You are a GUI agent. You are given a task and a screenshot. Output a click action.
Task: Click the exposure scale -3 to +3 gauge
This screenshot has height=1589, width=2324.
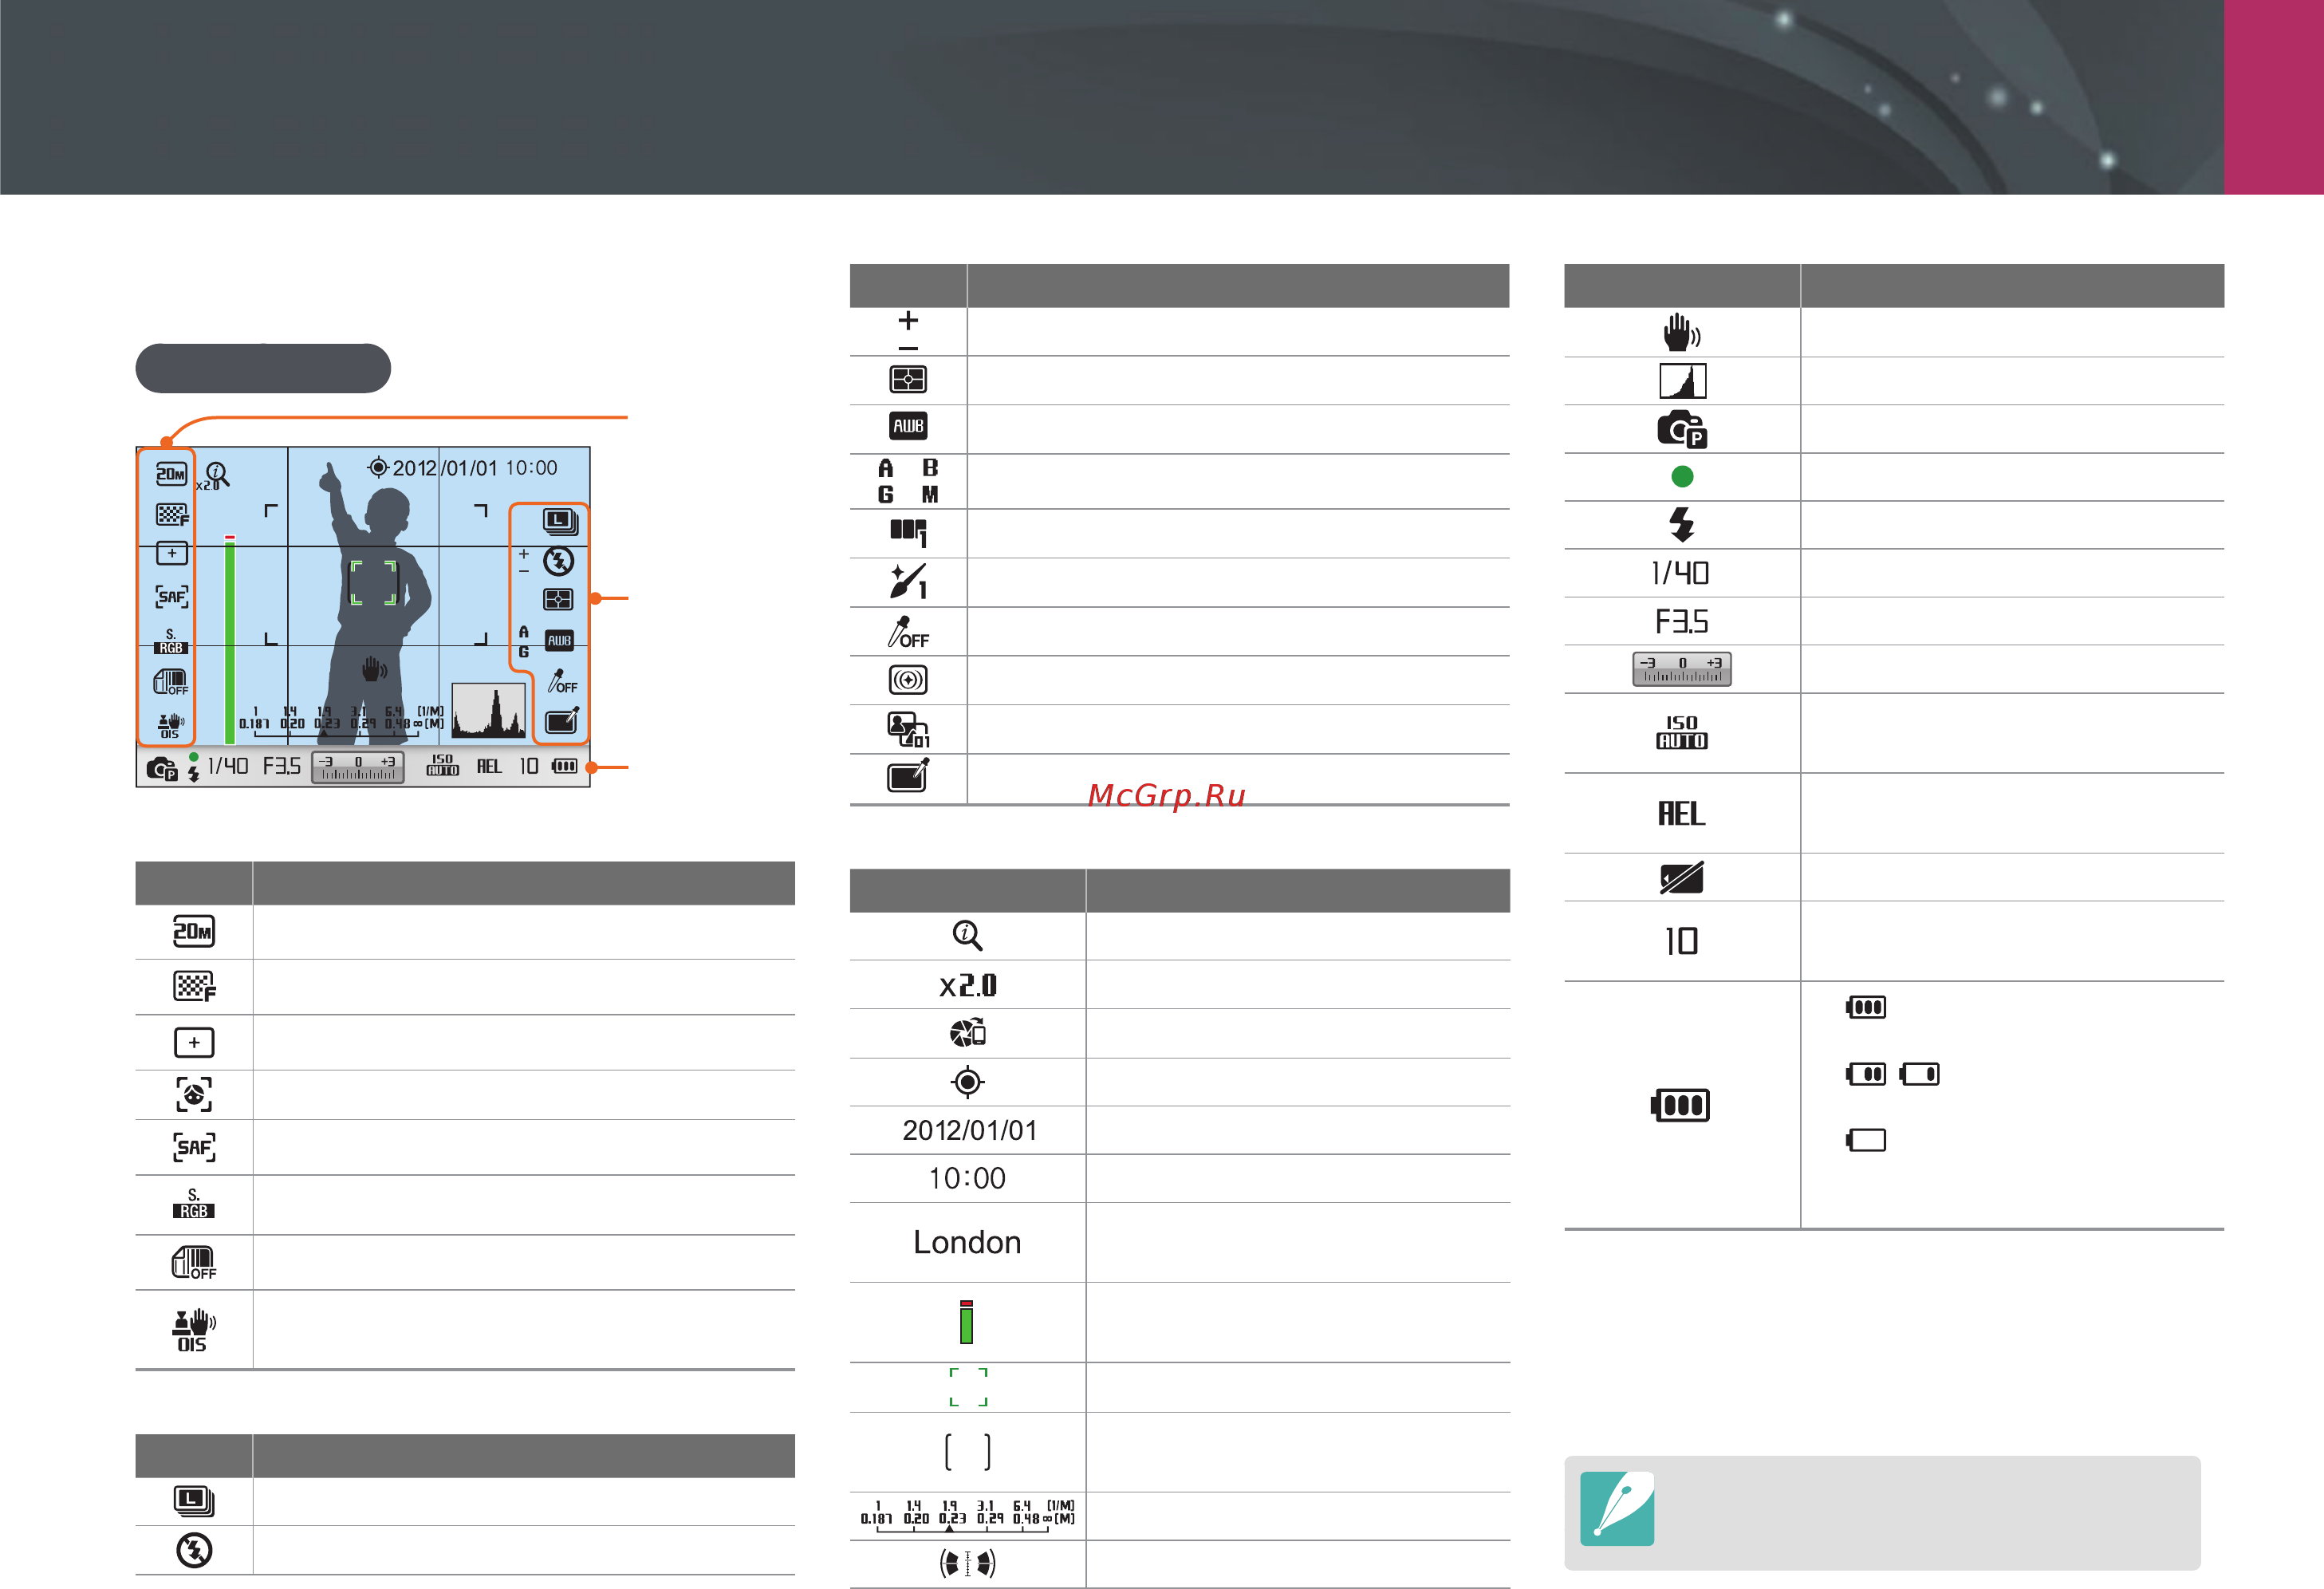[x=1682, y=669]
